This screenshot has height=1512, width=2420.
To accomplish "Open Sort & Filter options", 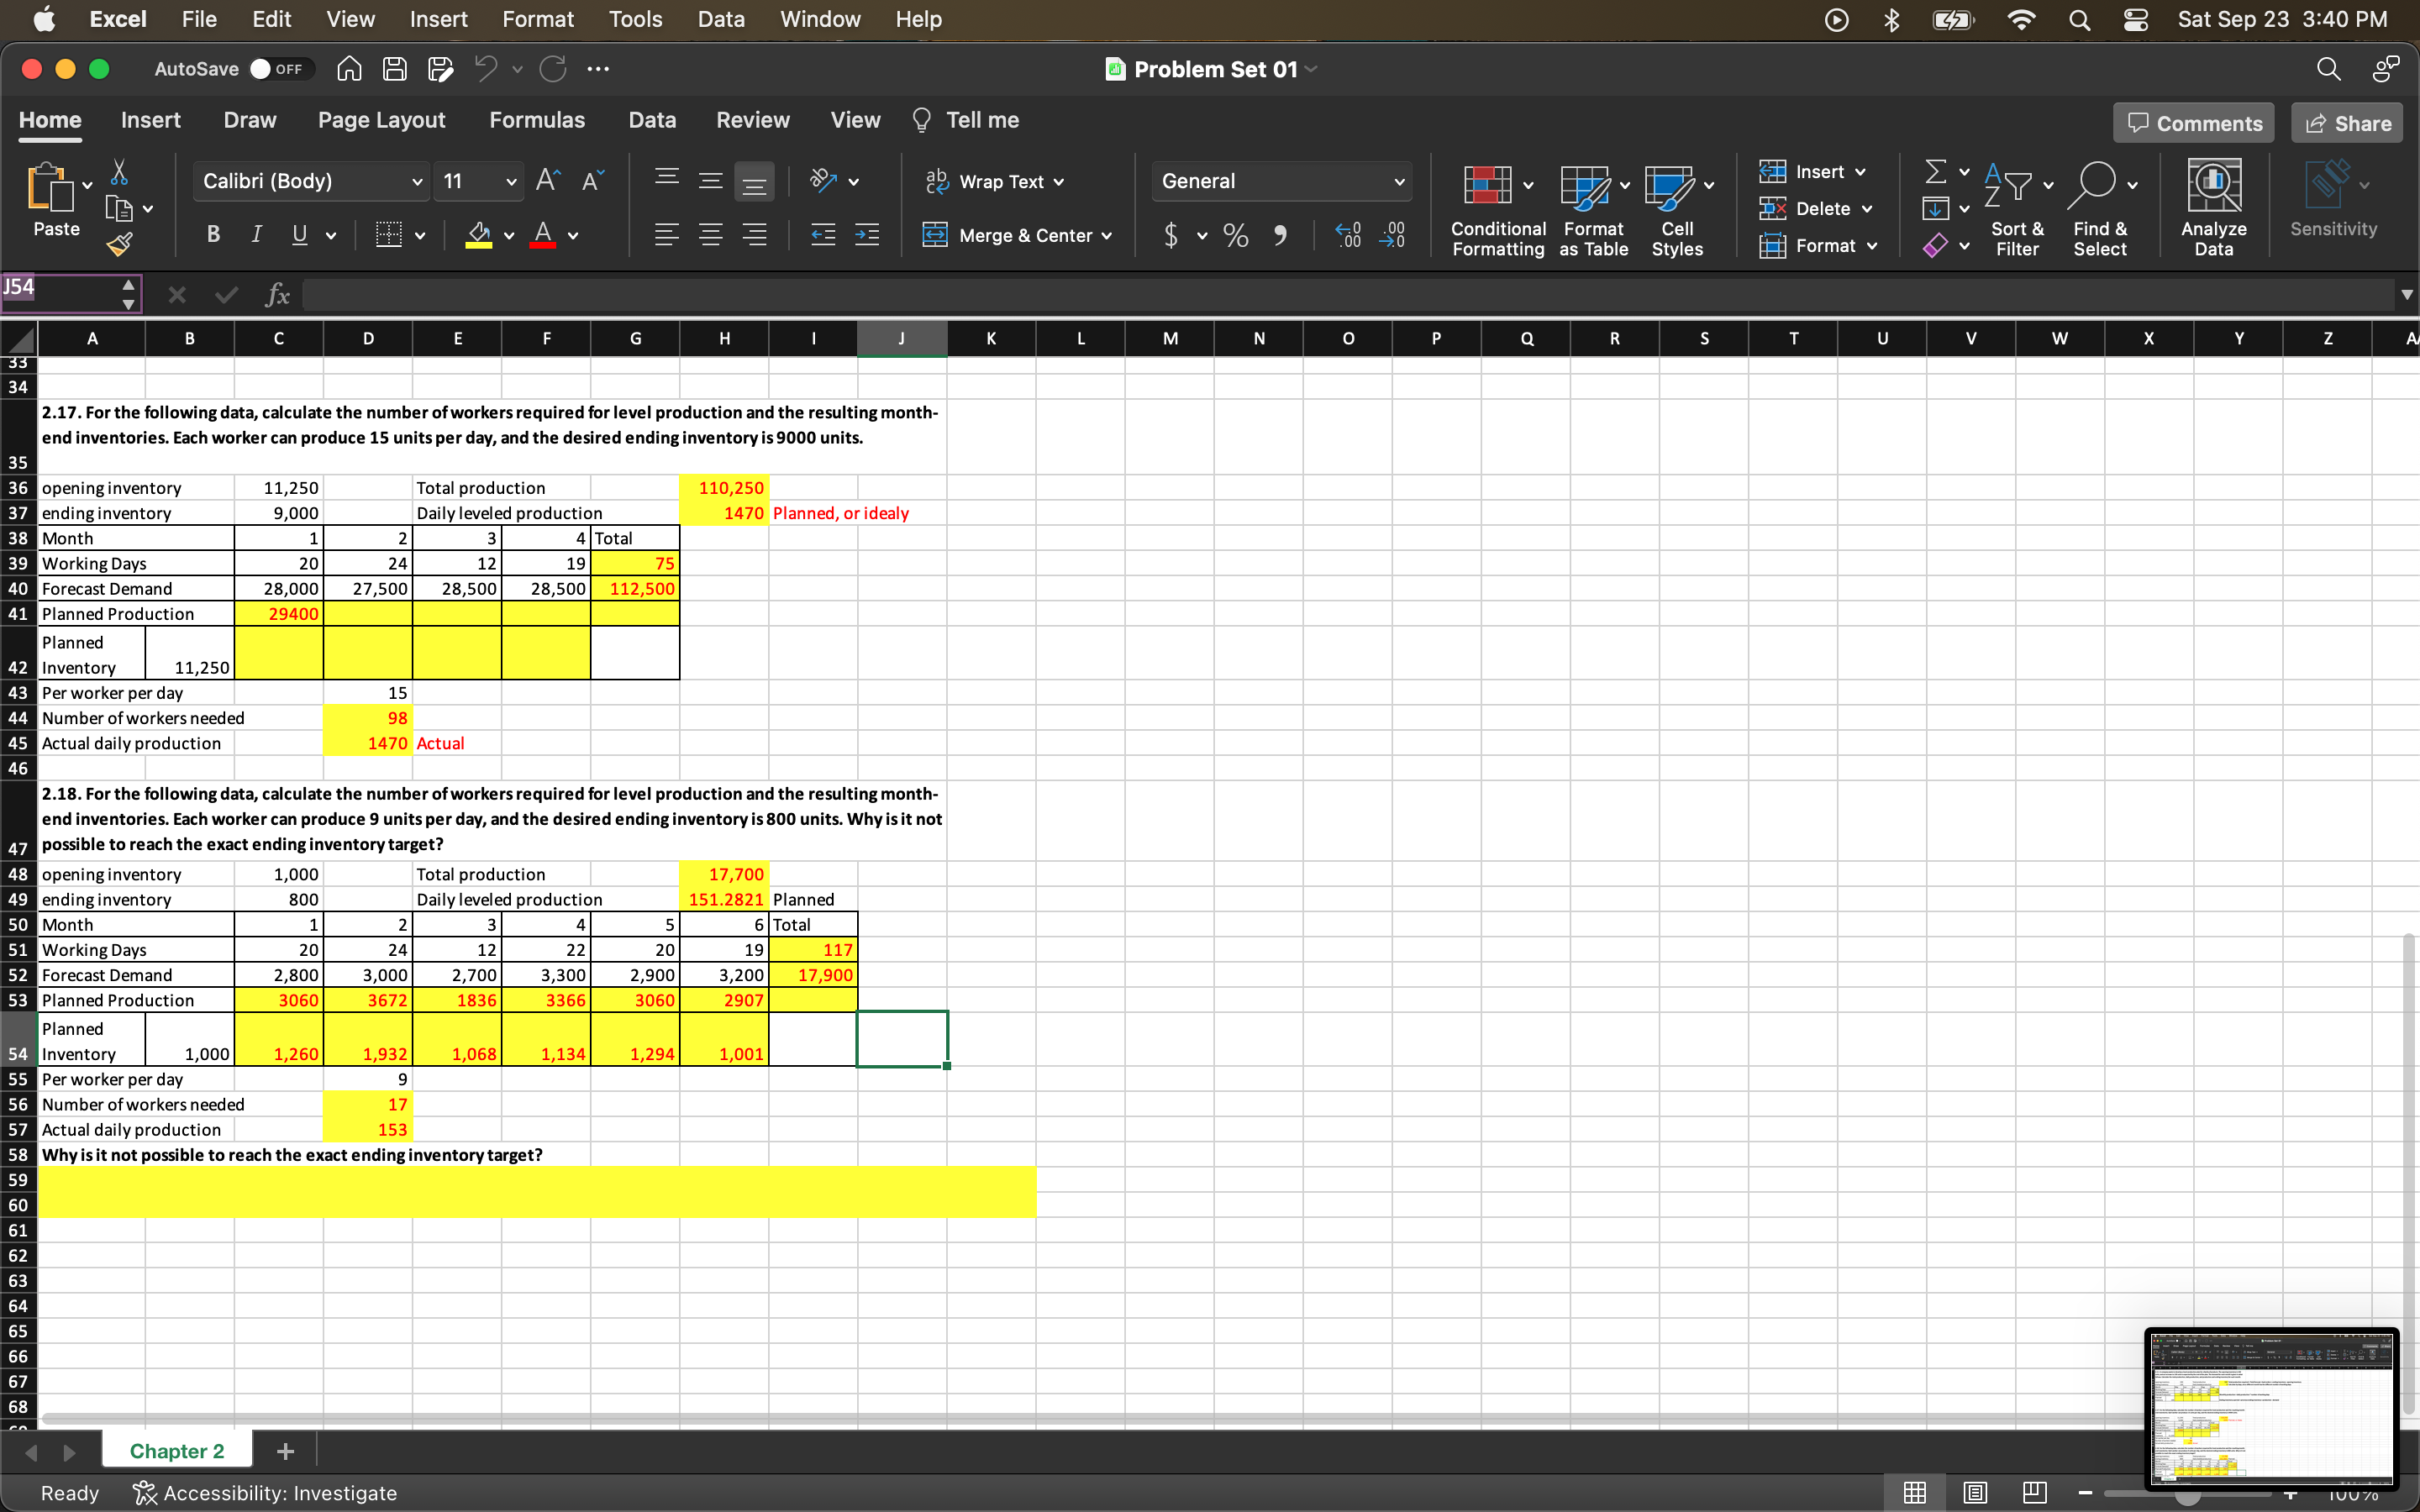I will coord(2017,205).
